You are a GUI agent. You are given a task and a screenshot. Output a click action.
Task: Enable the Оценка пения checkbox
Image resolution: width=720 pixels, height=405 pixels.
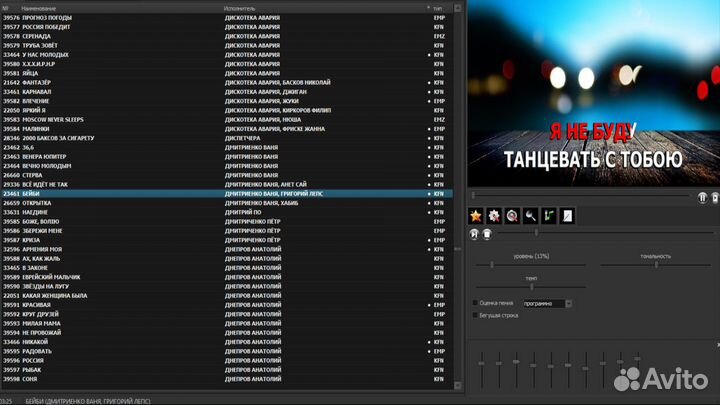coord(475,303)
